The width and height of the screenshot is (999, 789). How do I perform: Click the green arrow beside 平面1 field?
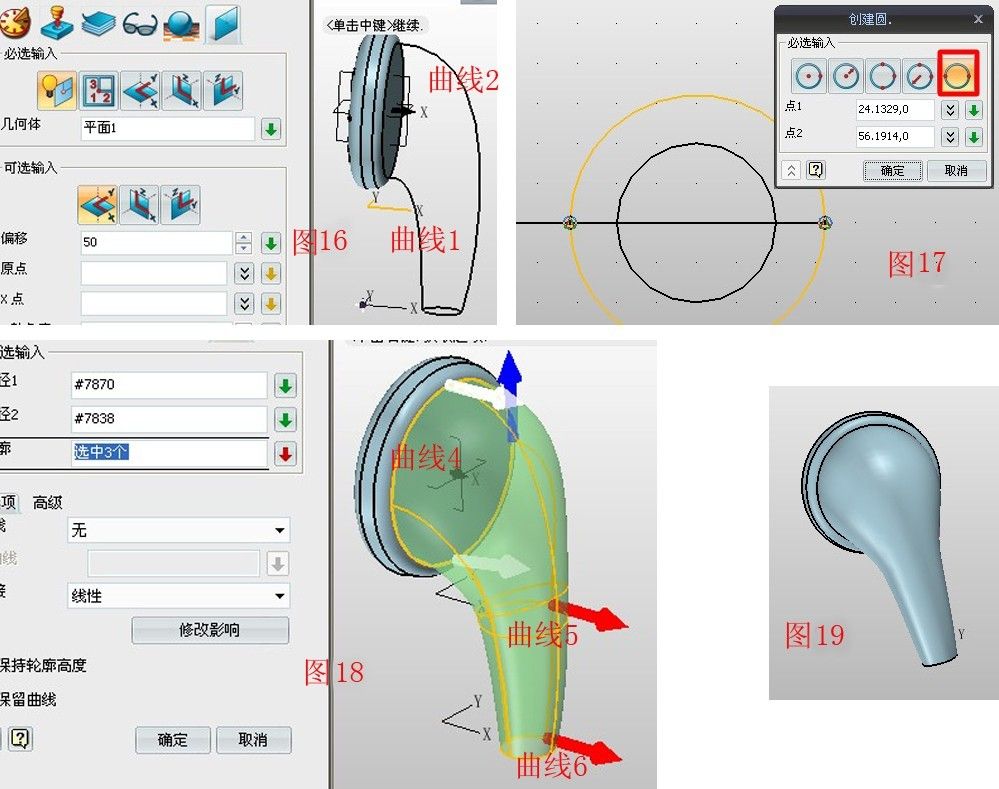(270, 129)
